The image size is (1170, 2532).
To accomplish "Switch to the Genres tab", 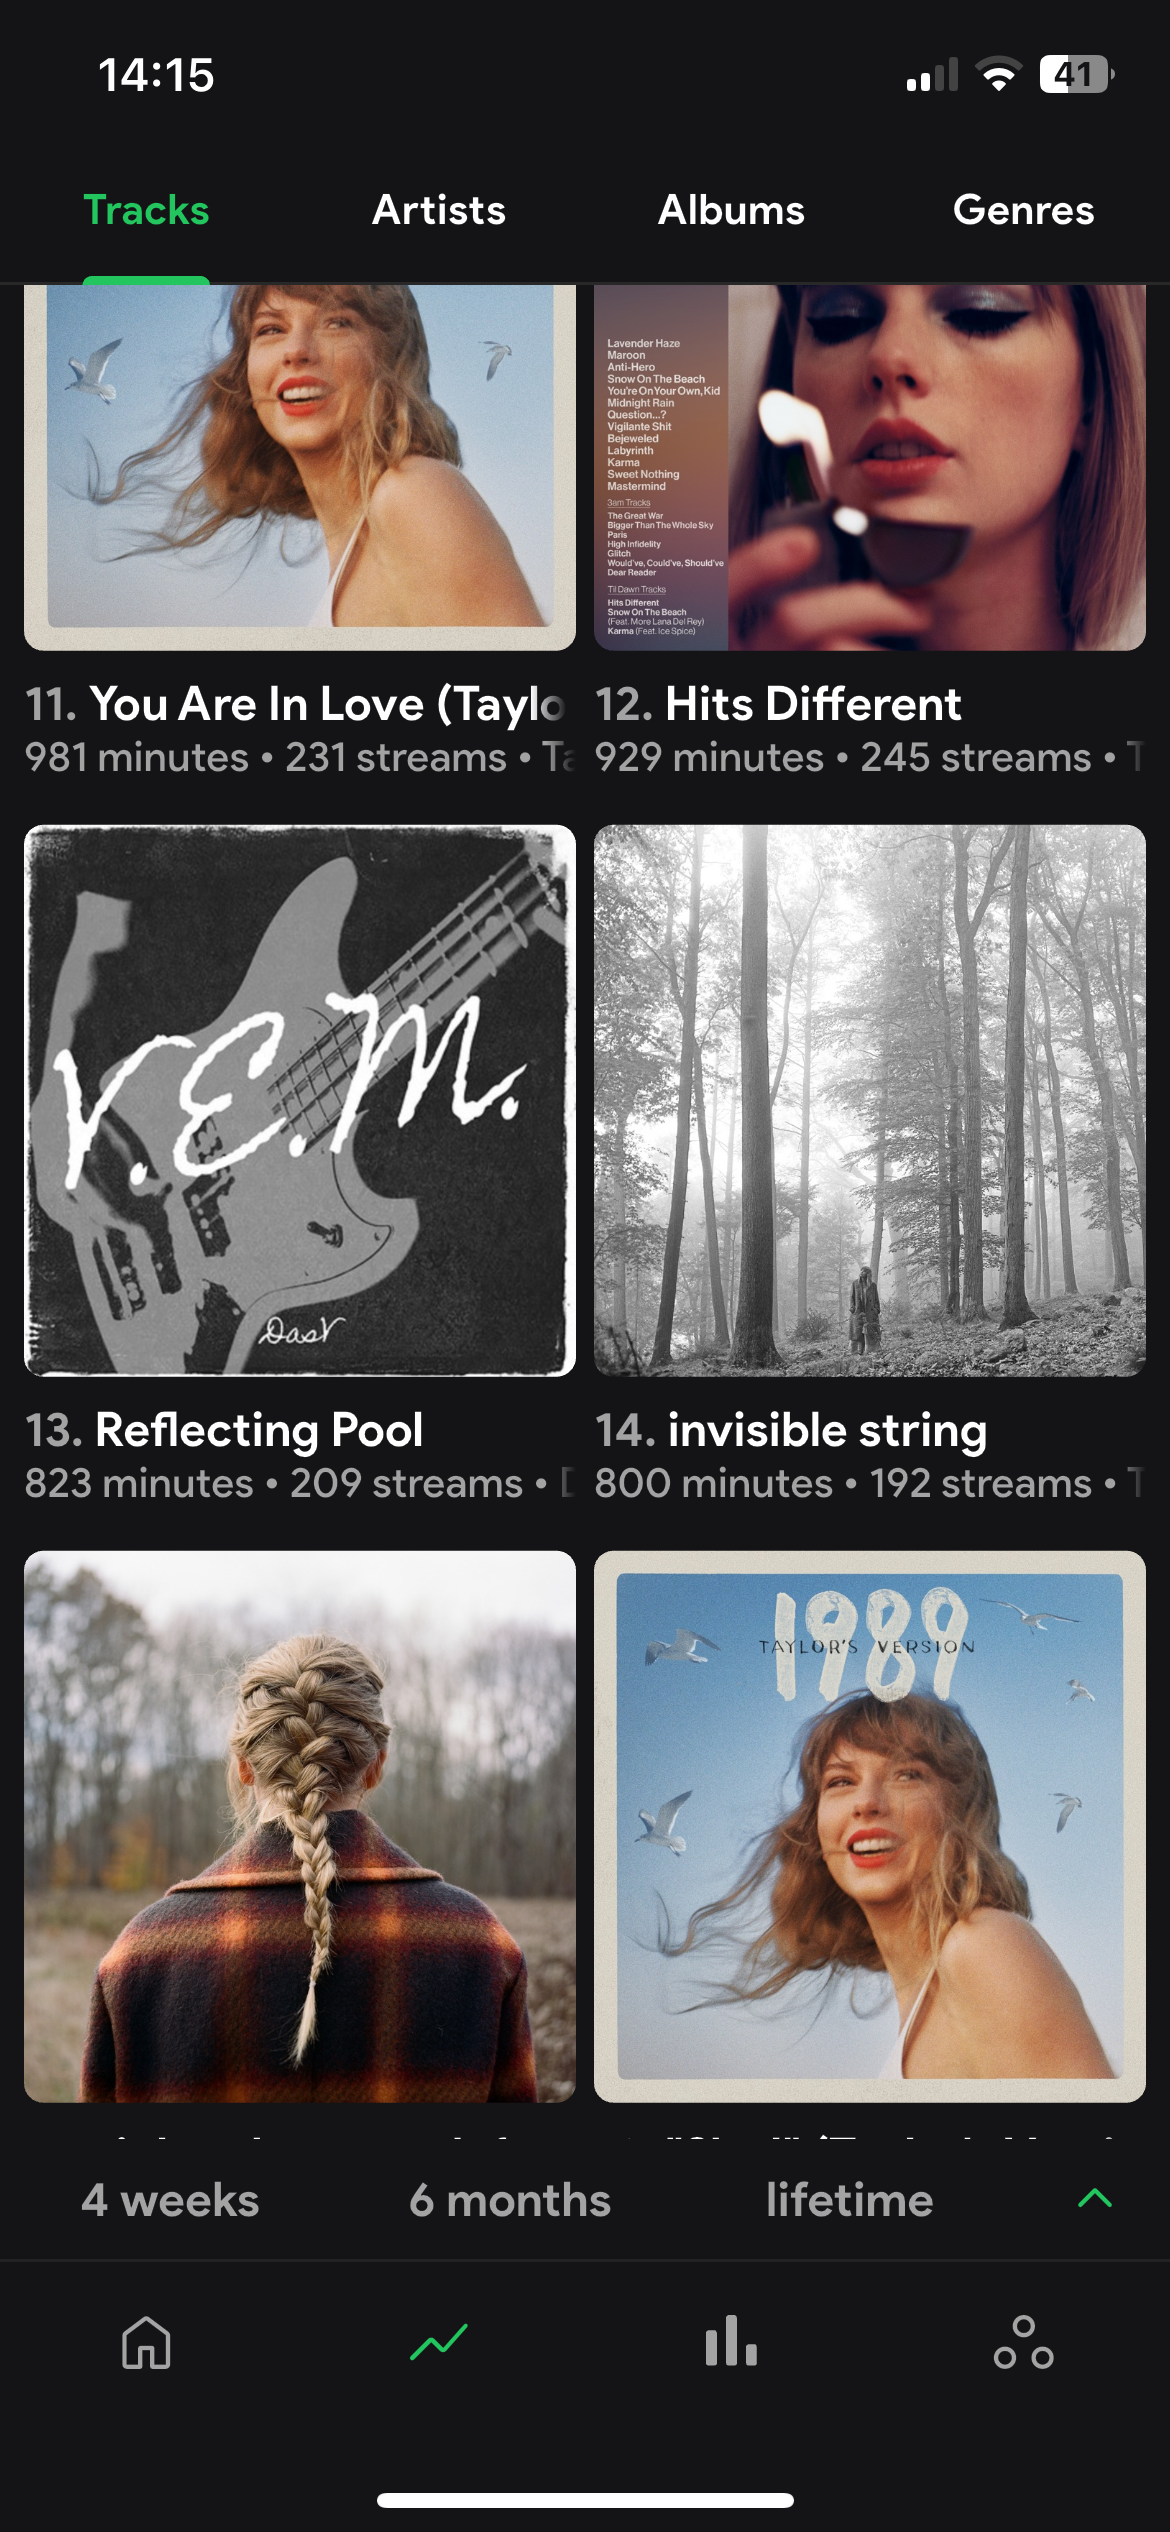I will (1023, 211).
